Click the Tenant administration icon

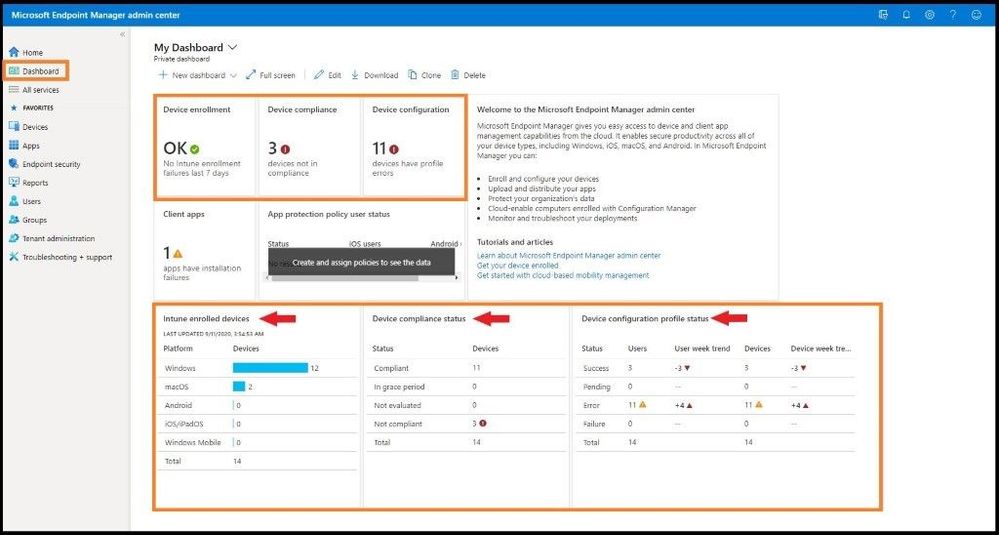point(14,238)
